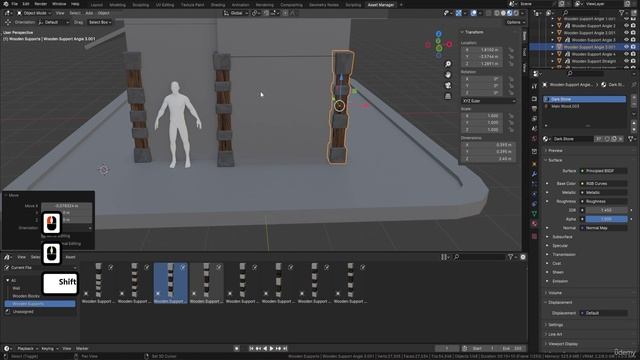Open the Render properties tab icon

click(x=534, y=99)
